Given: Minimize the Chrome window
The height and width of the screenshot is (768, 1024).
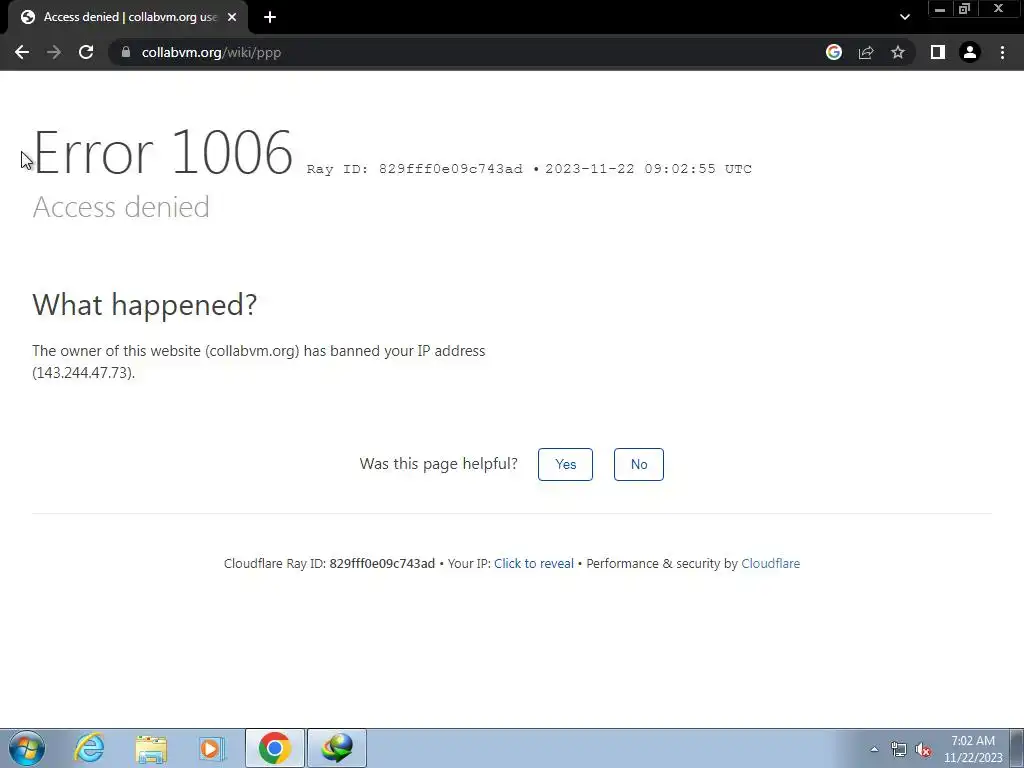Looking at the screenshot, I should pos(939,9).
